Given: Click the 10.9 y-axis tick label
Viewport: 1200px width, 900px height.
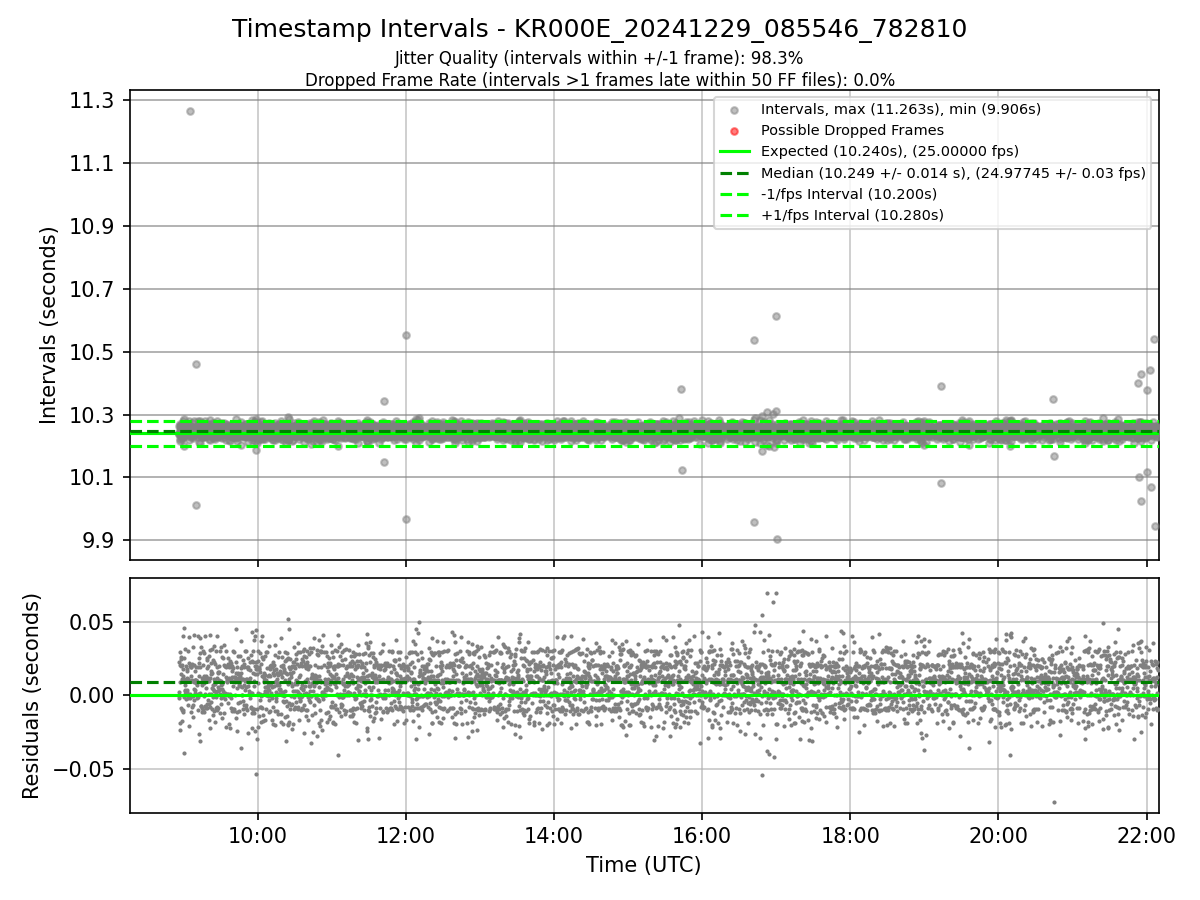Looking at the screenshot, I should 93,226.
